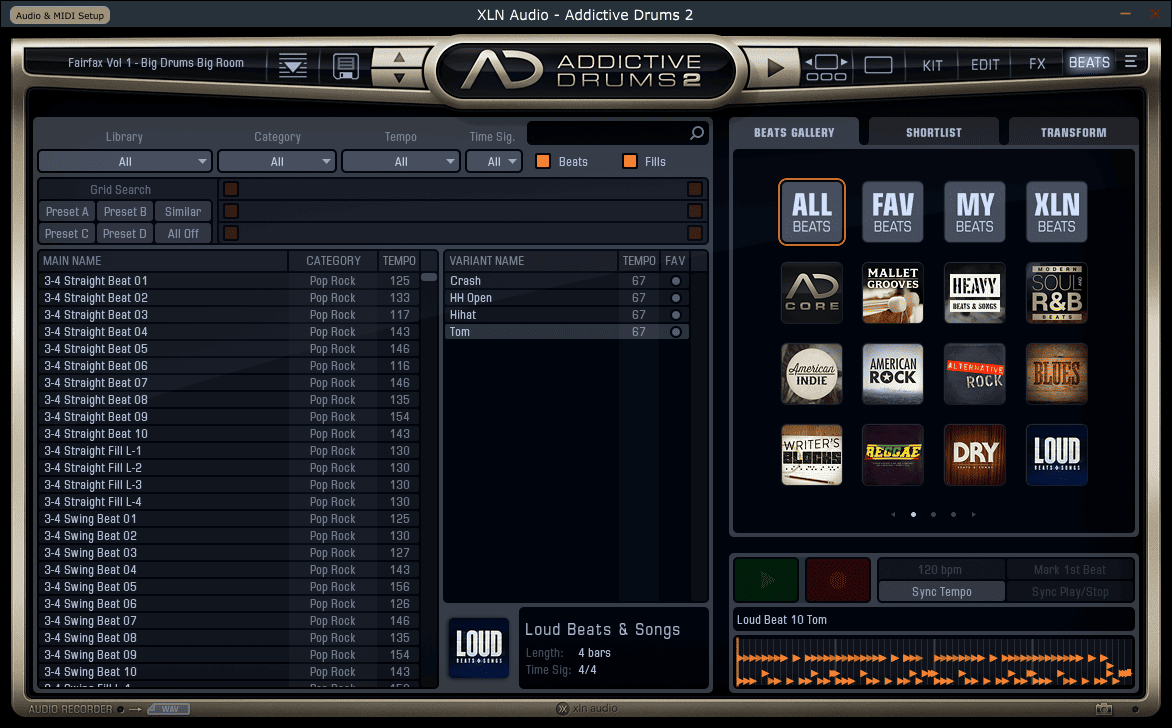Screen dimensions: 1172x728
Task: Click the search magnifier icon
Action: tap(697, 133)
